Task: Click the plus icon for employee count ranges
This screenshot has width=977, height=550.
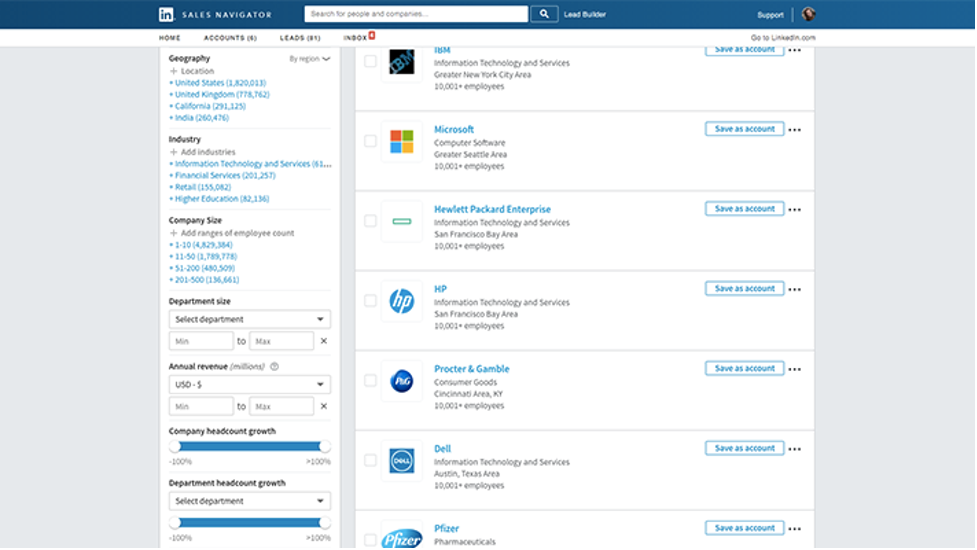Action: coord(174,233)
